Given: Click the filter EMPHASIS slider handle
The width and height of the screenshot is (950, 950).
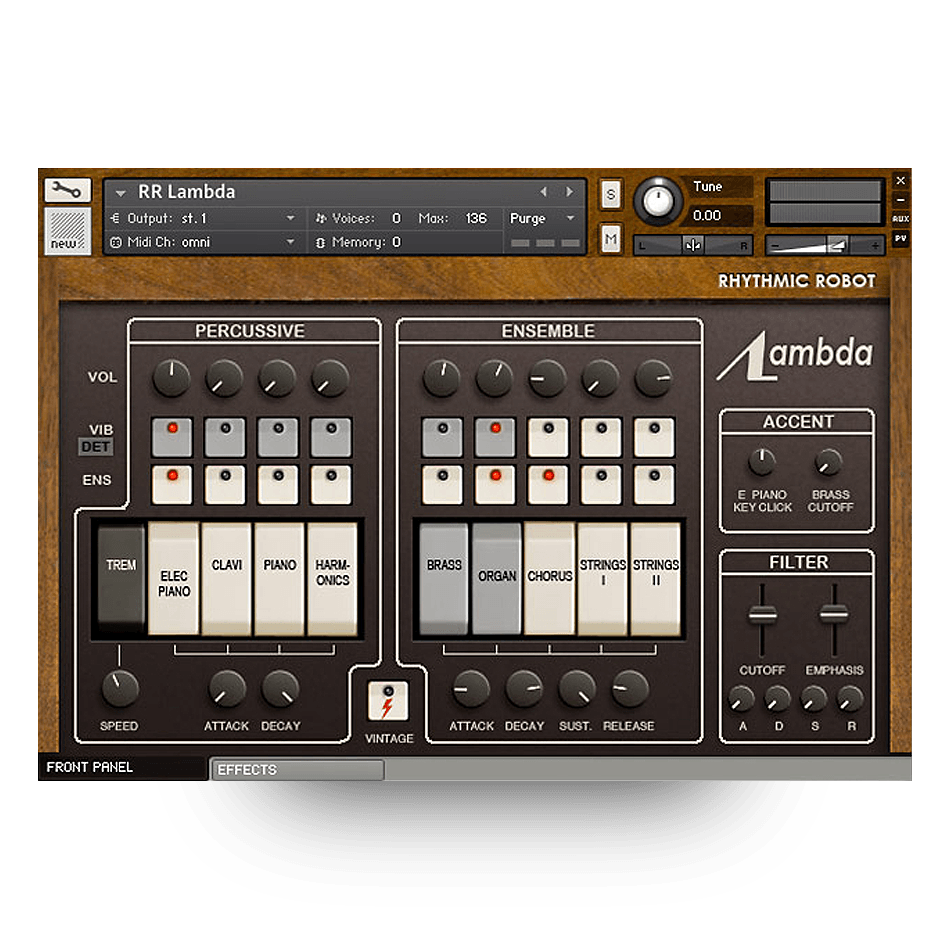Looking at the screenshot, I should (x=834, y=613).
